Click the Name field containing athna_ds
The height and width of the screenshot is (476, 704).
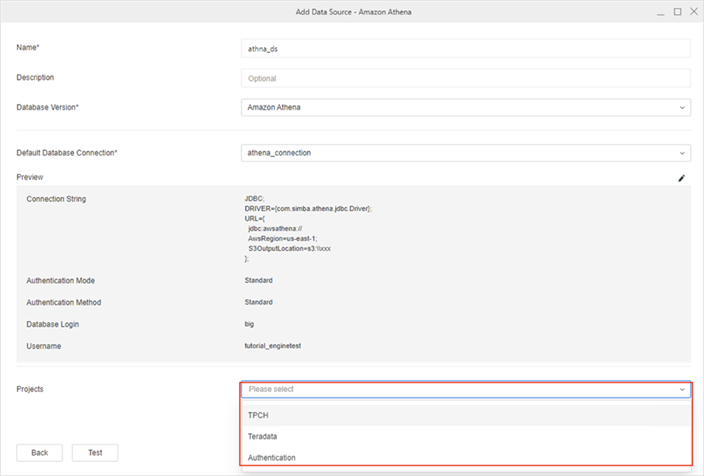tap(465, 48)
